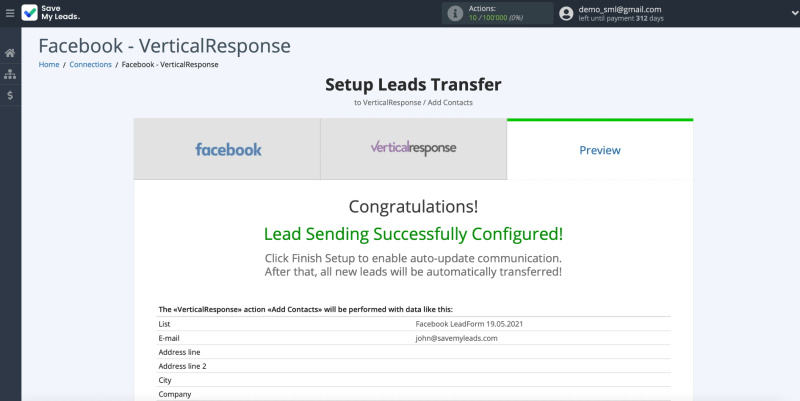Click the 'left until payment 312 days' text

(621, 18)
